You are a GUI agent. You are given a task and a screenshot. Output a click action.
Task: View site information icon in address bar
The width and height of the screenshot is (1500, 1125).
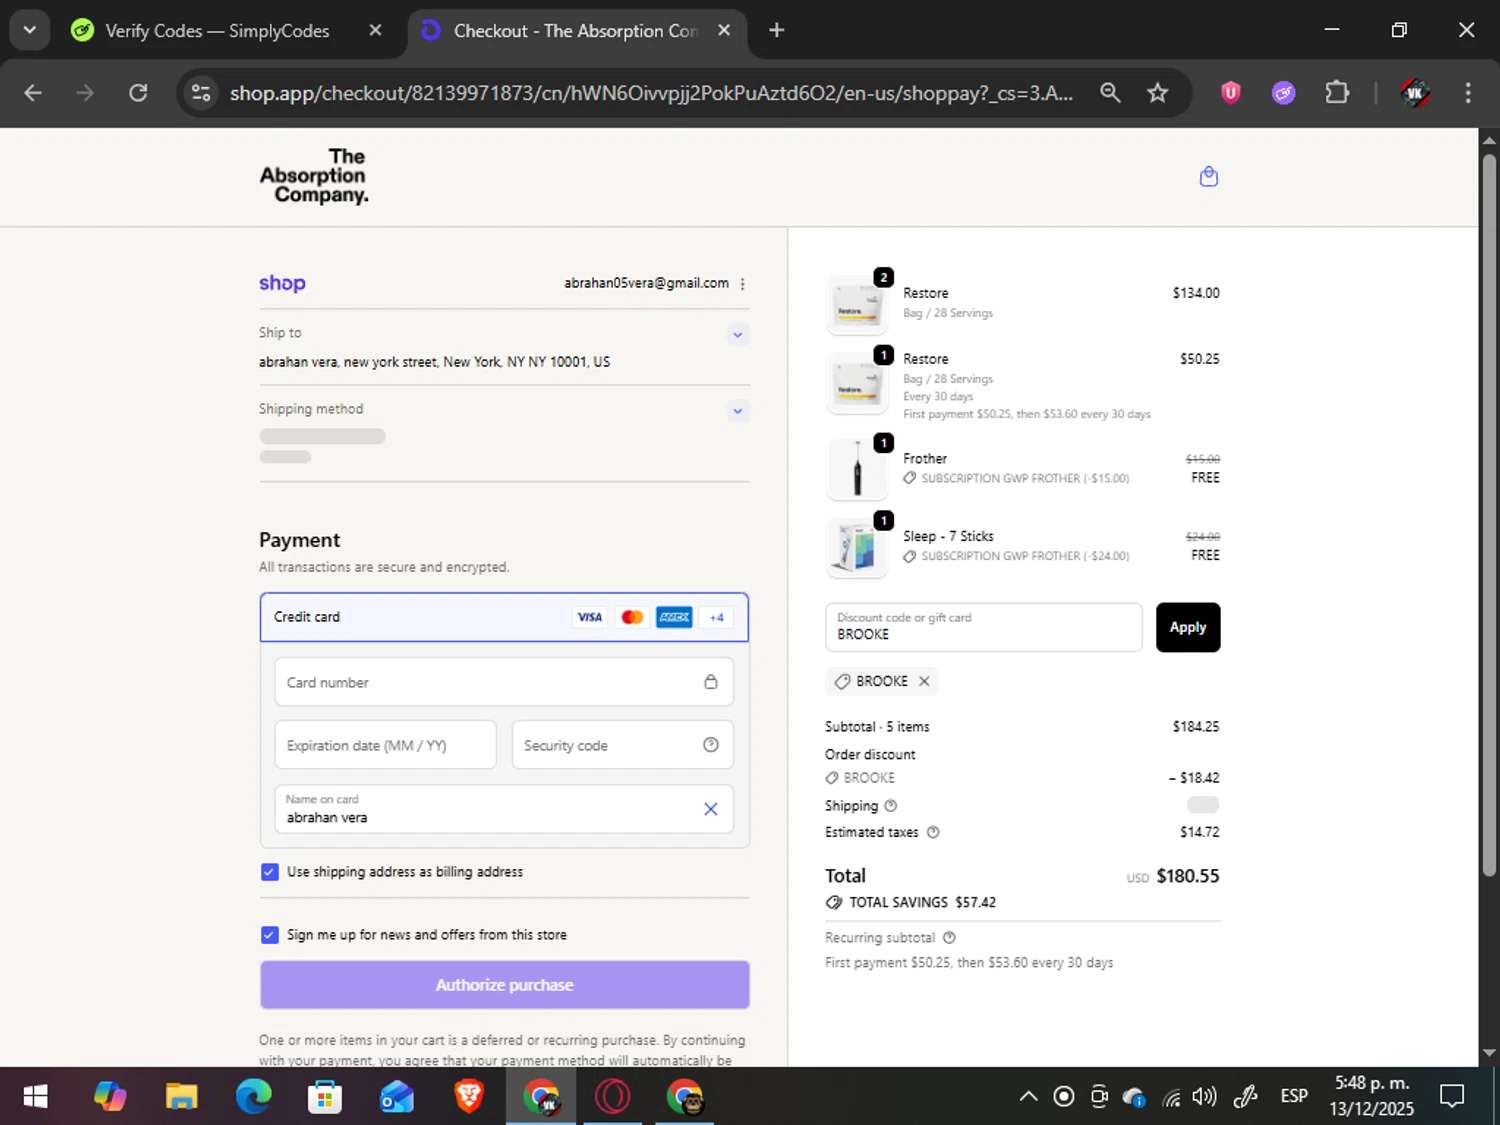[x=201, y=93]
